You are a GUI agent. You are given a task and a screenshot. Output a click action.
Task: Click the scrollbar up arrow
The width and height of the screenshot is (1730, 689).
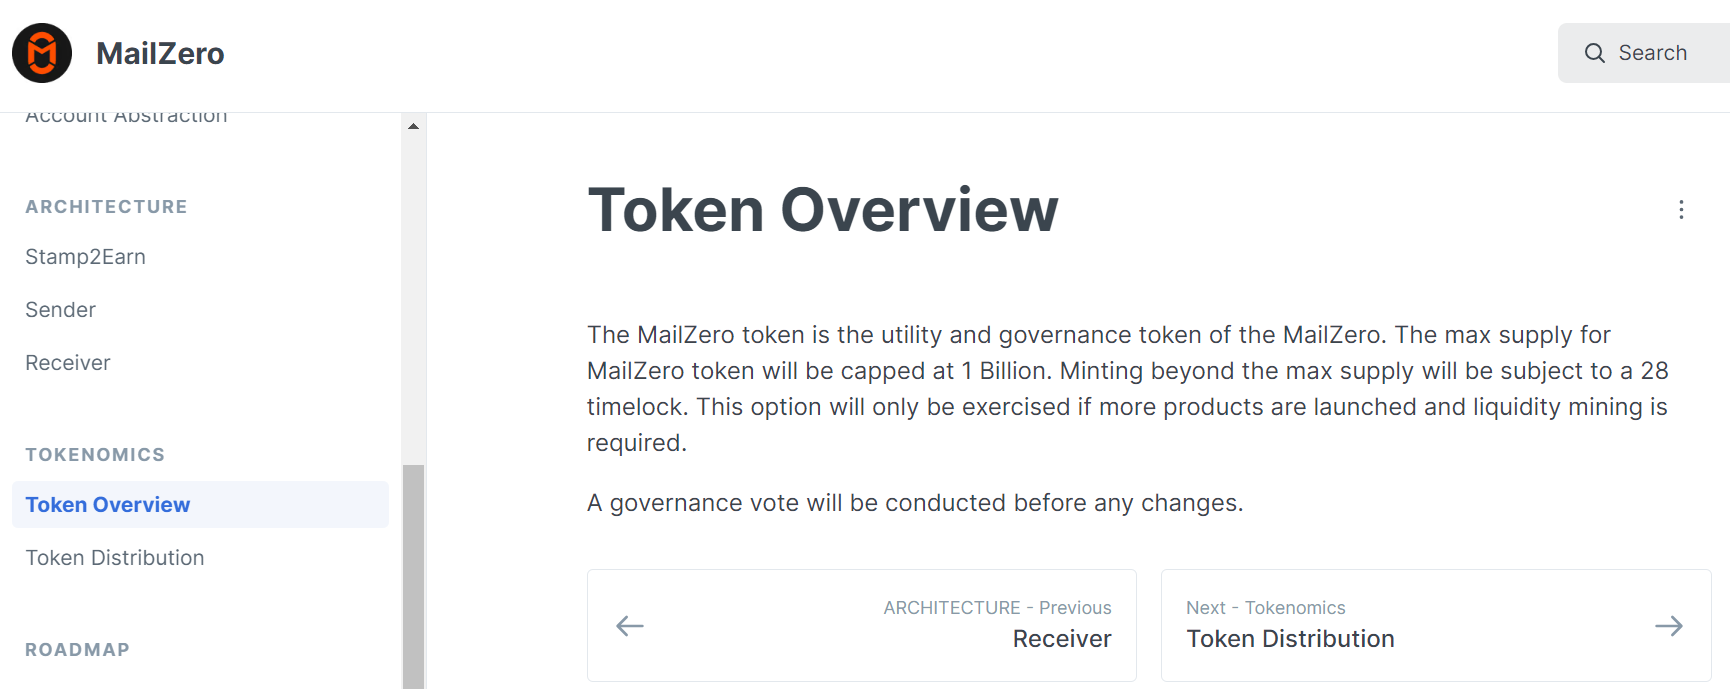click(412, 125)
